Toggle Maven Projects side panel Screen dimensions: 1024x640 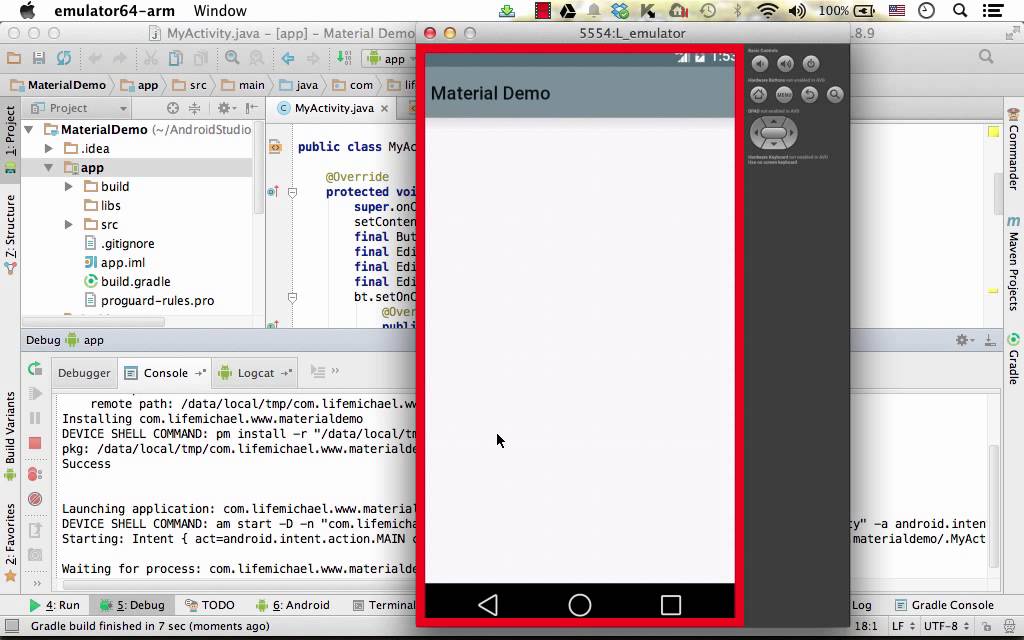click(x=1013, y=263)
